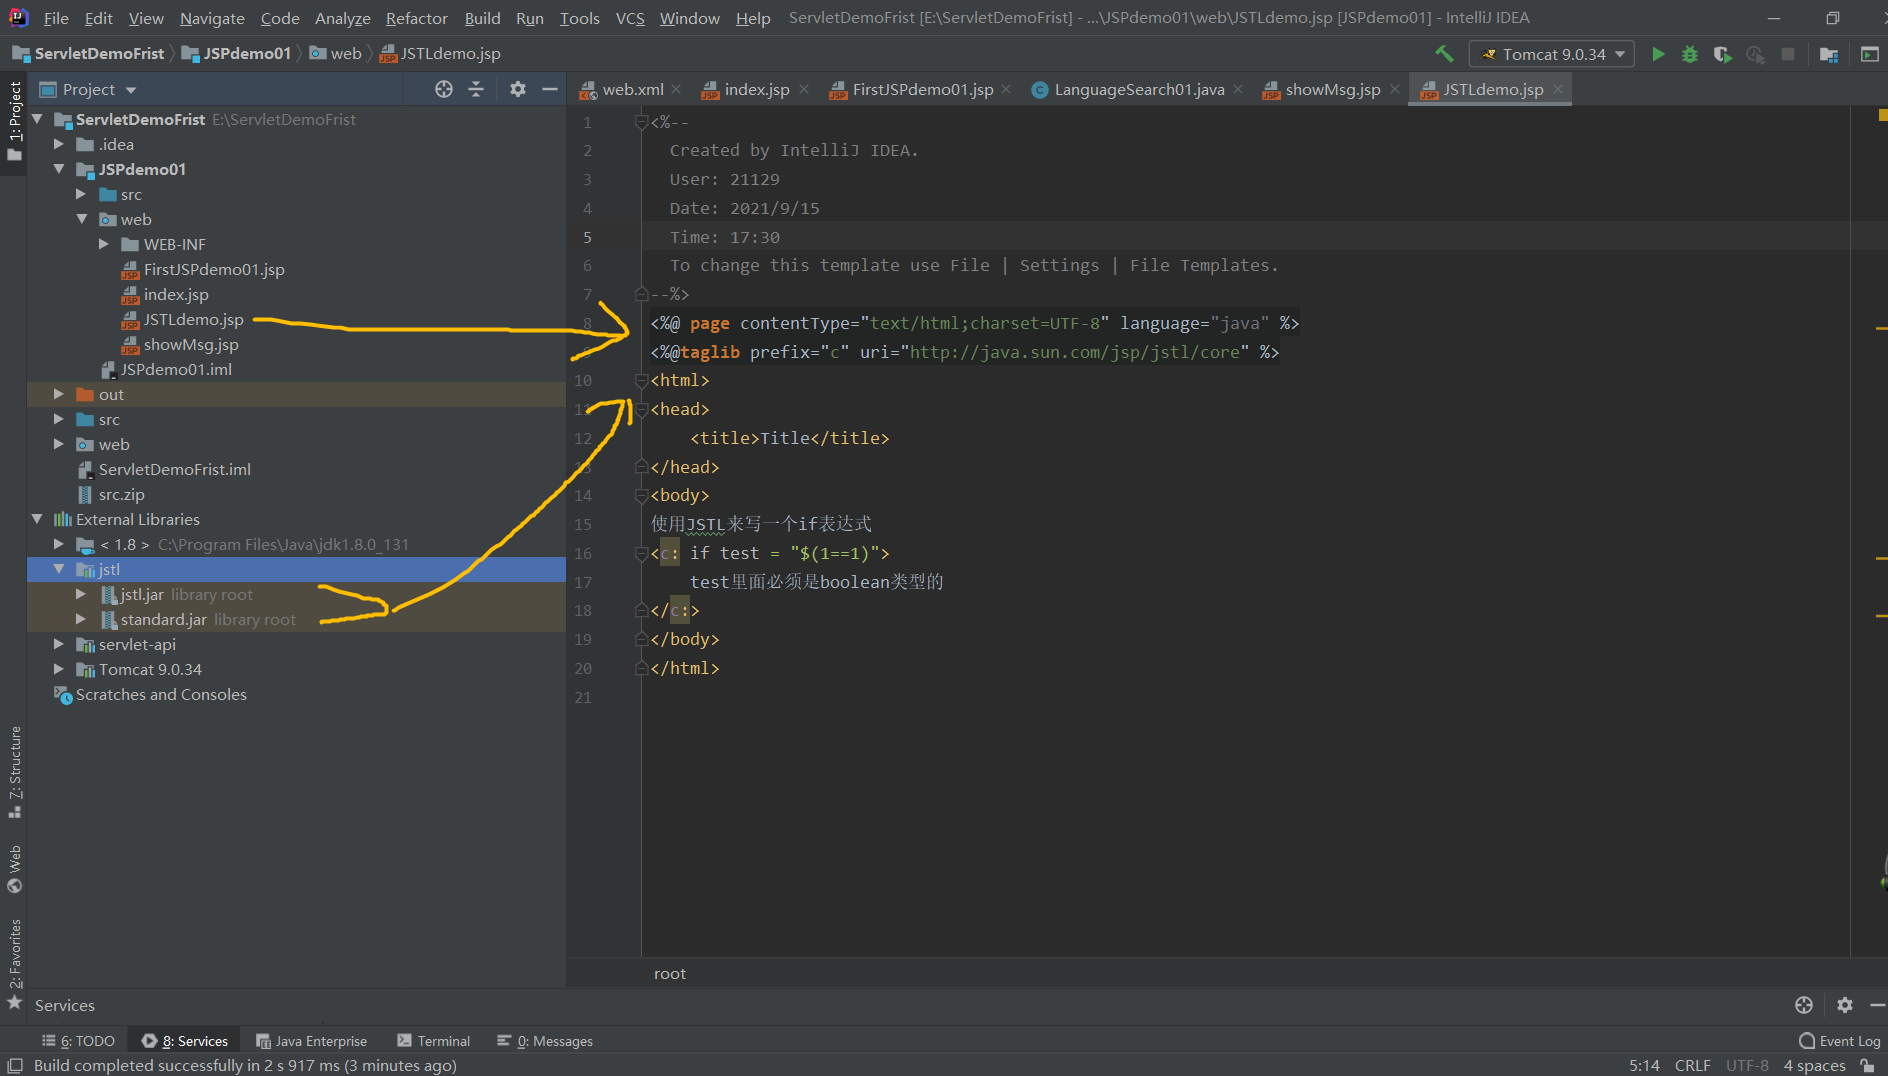Collapse all in Project panel
The height and width of the screenshot is (1076, 1888).
(x=476, y=89)
